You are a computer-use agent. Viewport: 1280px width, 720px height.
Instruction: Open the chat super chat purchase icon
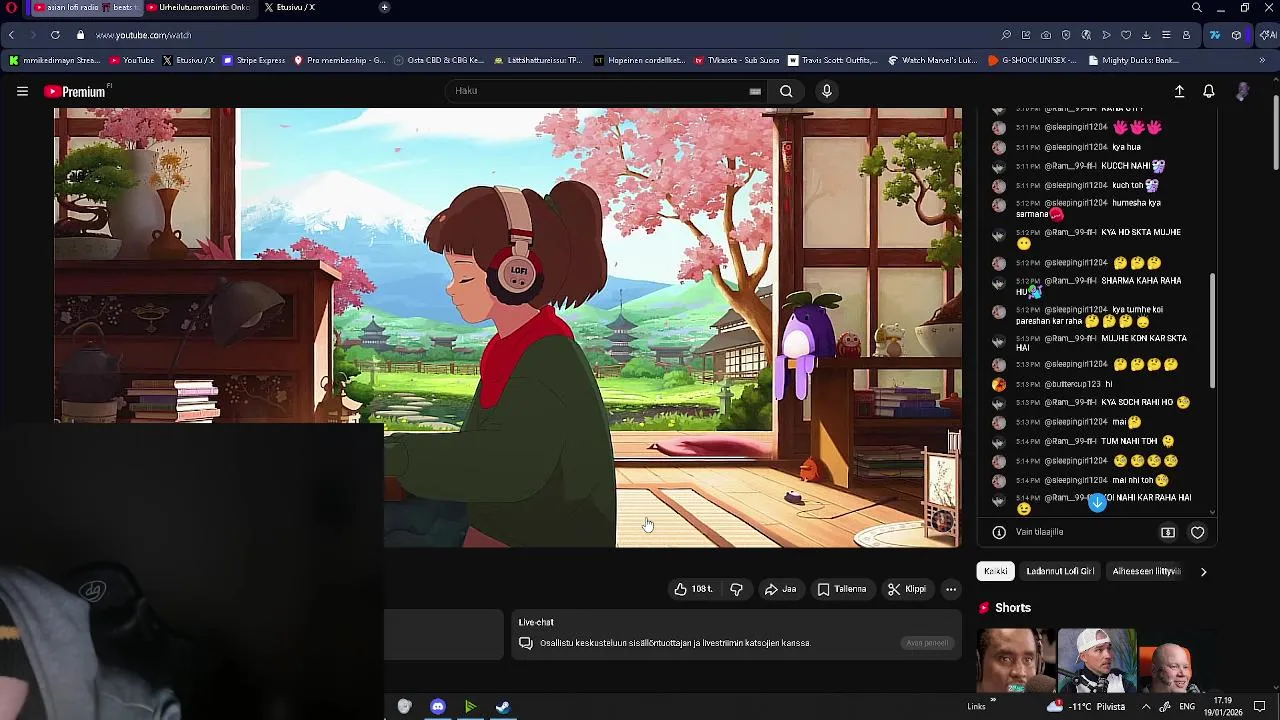[1167, 532]
